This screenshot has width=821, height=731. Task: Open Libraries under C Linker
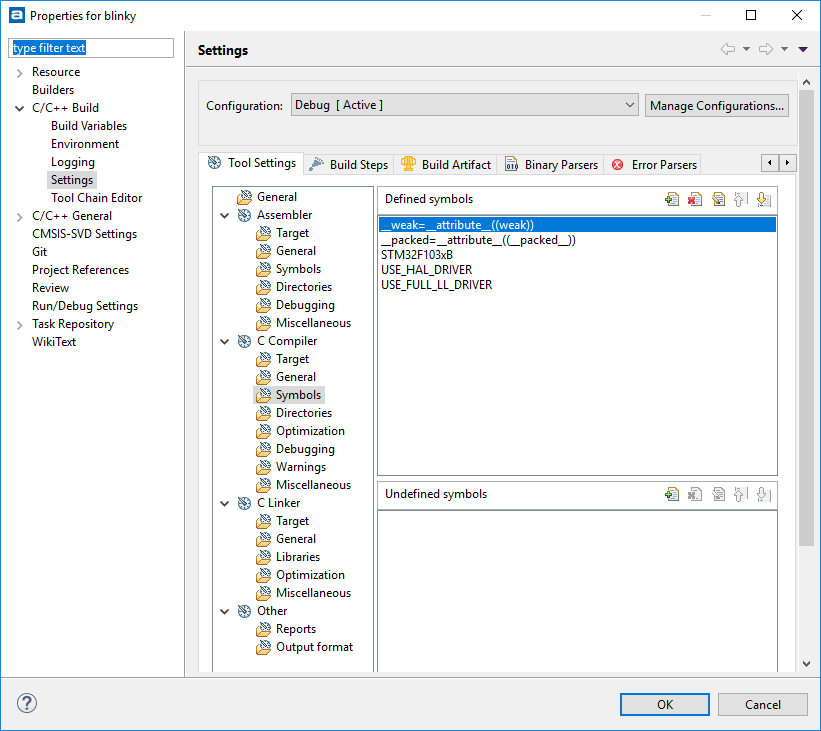click(298, 557)
